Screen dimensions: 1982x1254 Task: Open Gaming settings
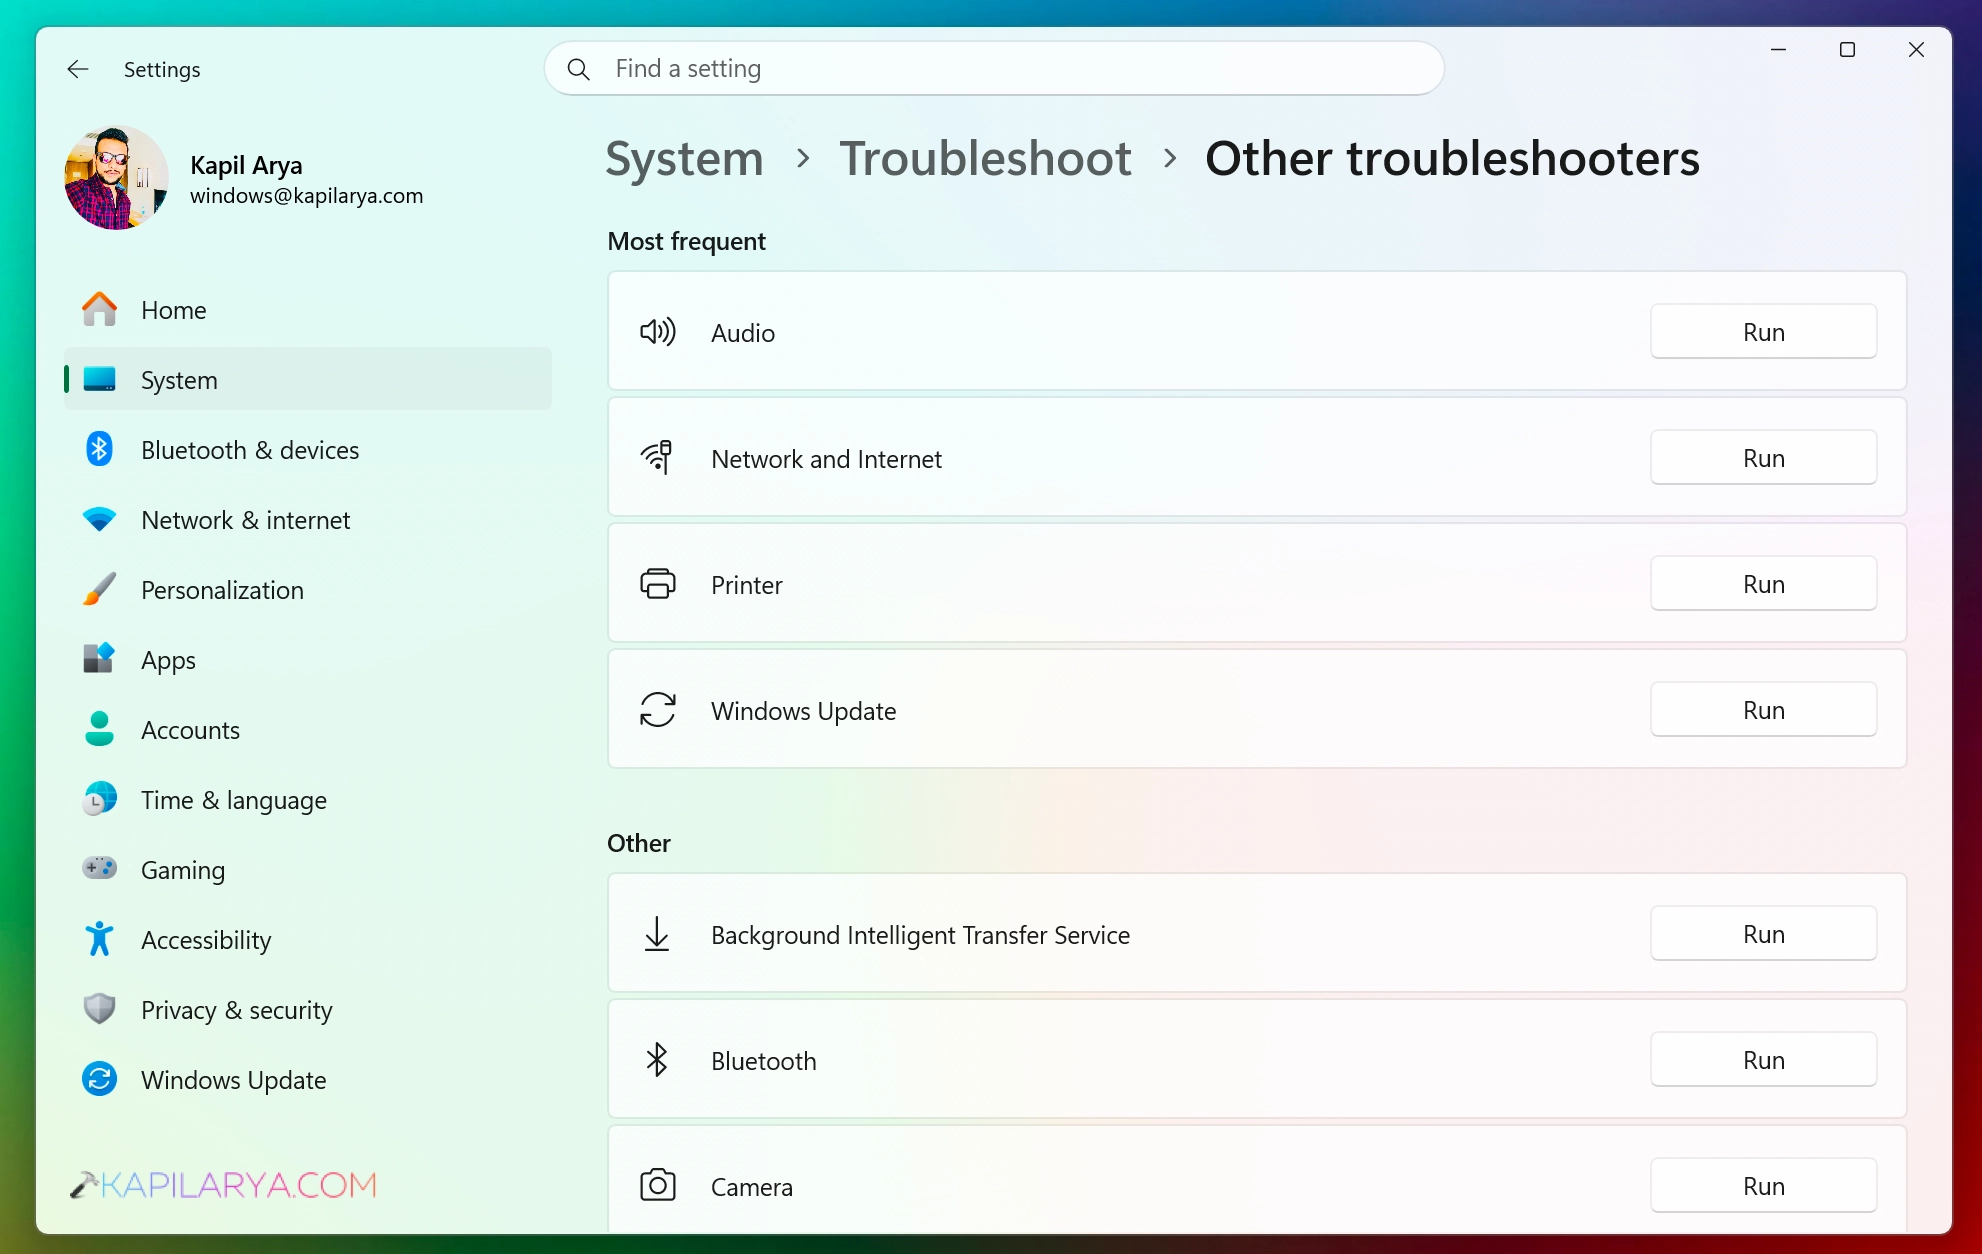tap(308, 870)
